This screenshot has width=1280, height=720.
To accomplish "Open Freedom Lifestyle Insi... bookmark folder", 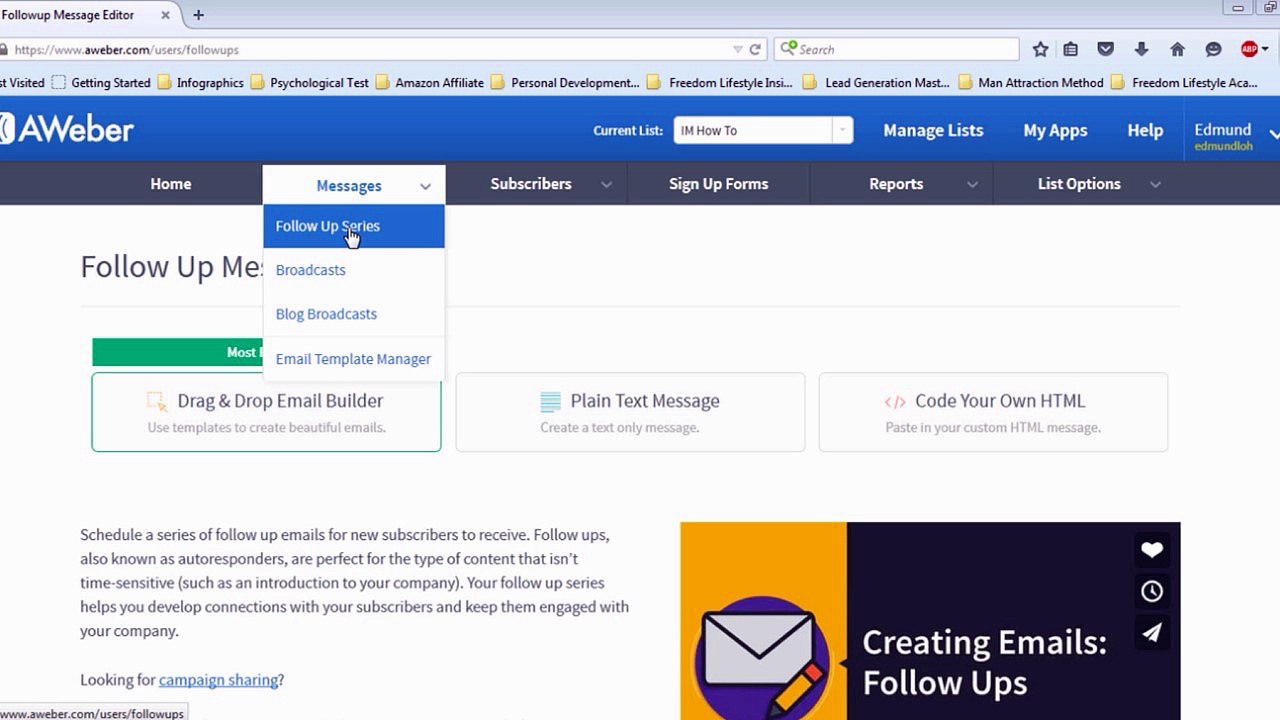I will (720, 83).
